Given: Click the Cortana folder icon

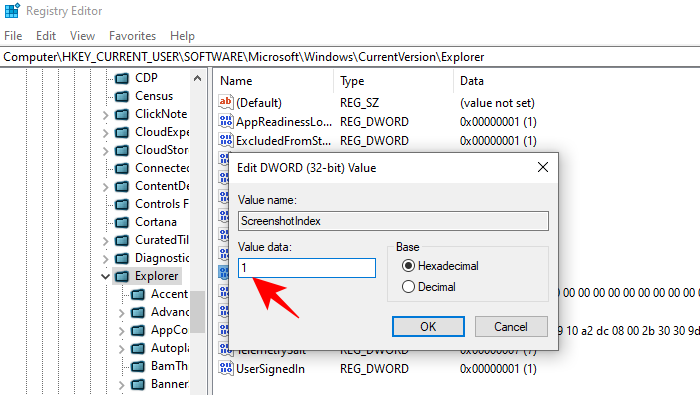Looking at the screenshot, I should [122, 222].
